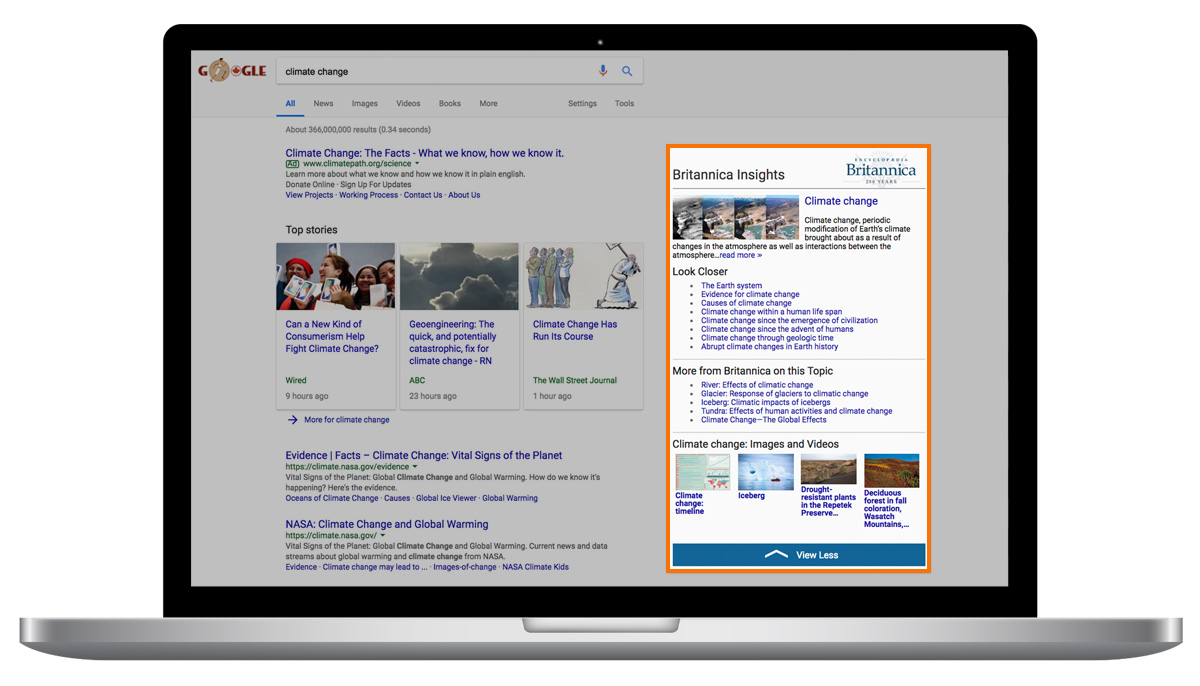Expand the More search menu
Image resolution: width=1200 pixels, height=686 pixels.
[x=488, y=103]
